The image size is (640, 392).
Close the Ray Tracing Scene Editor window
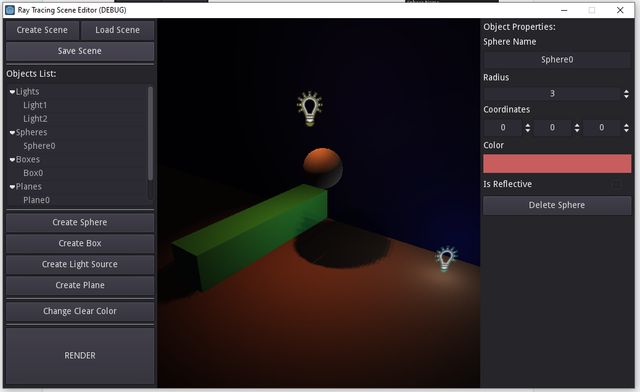620,10
